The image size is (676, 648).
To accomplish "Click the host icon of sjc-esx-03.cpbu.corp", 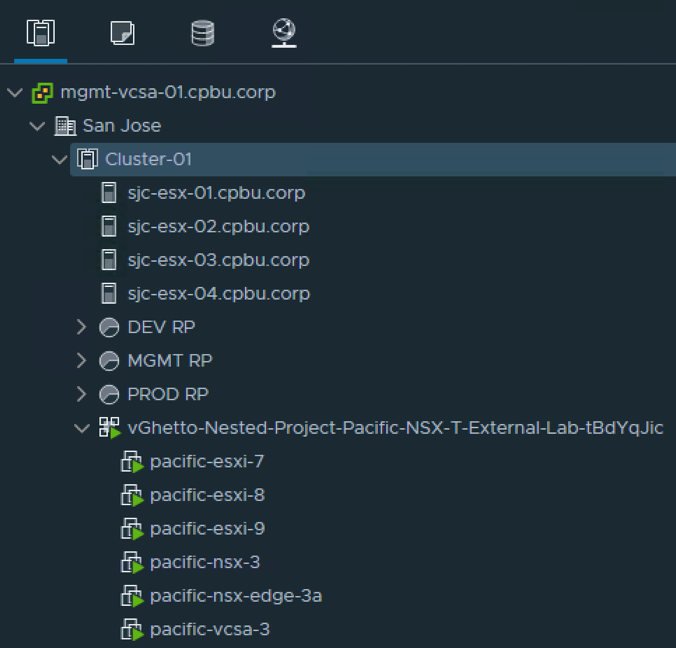I will pyautogui.click(x=109, y=260).
